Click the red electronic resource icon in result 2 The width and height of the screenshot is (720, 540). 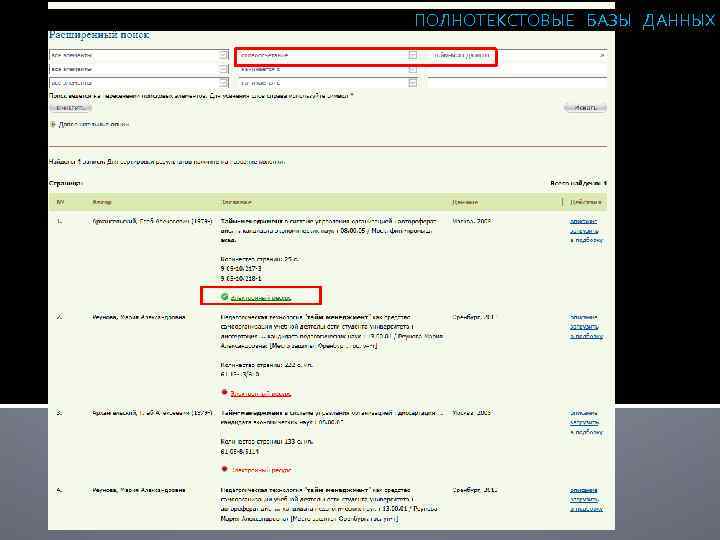click(225, 393)
